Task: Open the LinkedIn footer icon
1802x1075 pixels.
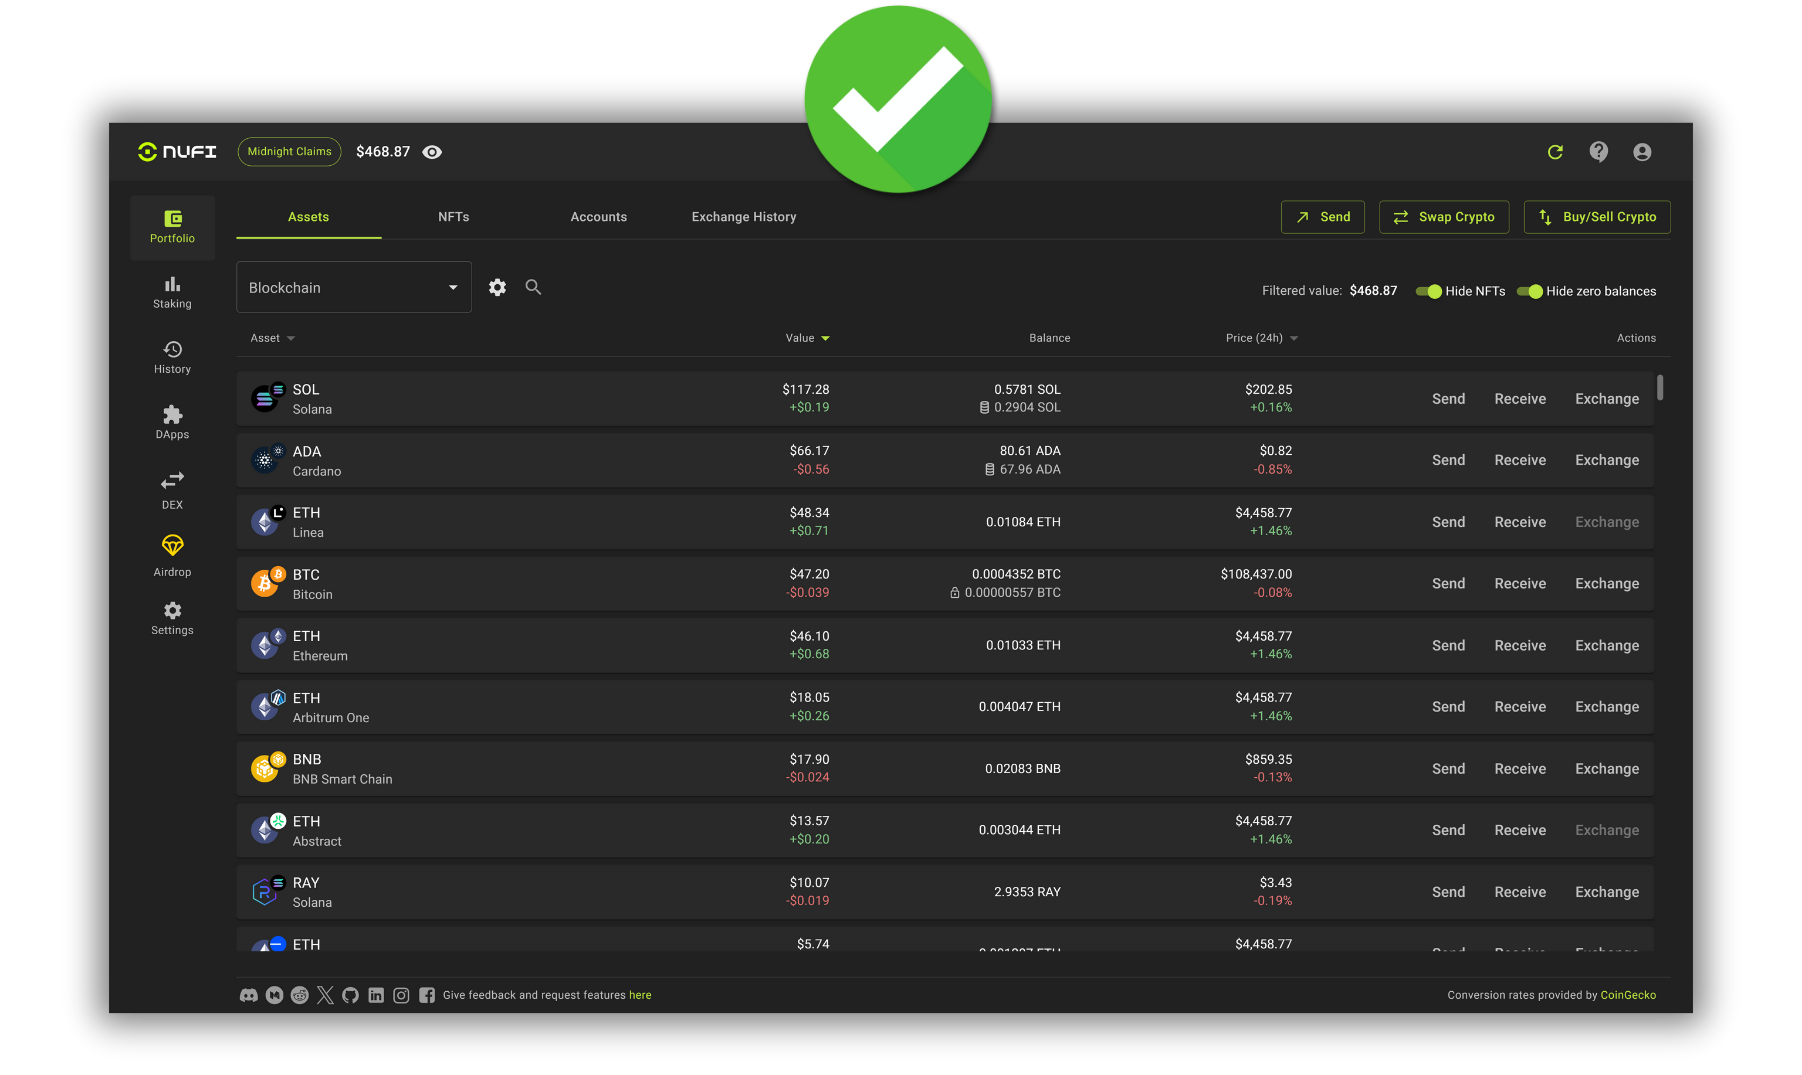Action: [376, 995]
